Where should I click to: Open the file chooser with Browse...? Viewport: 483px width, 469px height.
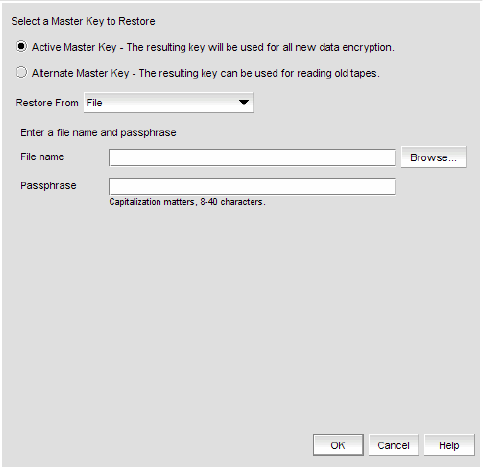point(433,157)
